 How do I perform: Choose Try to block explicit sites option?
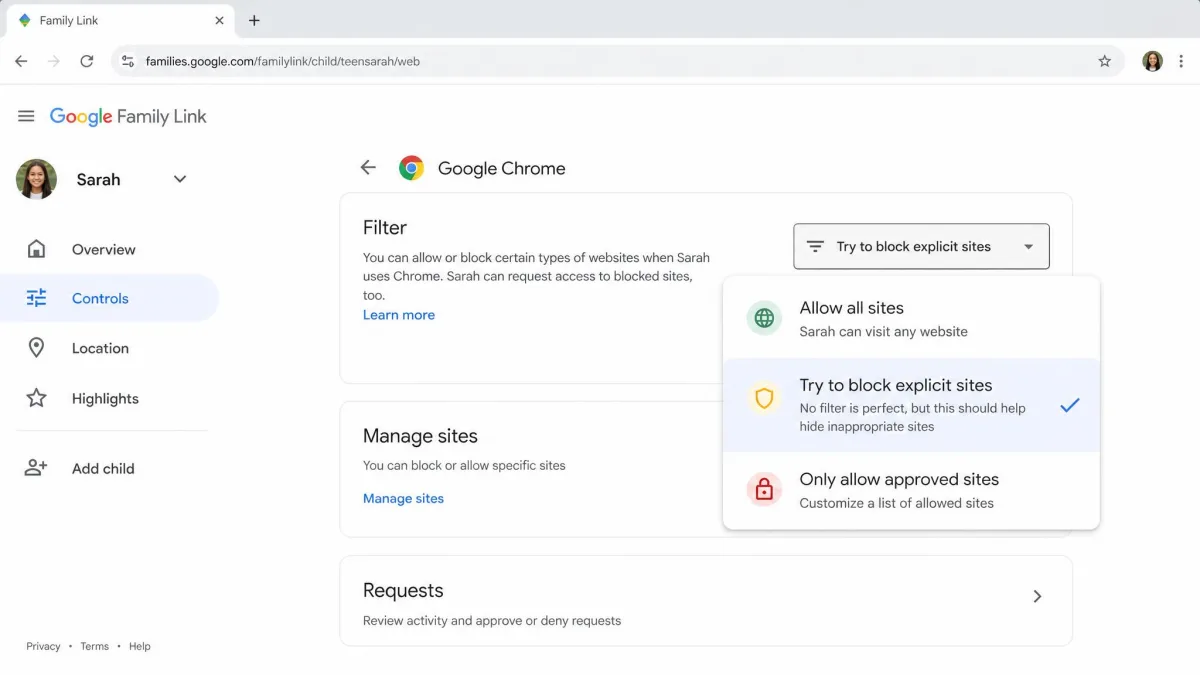(911, 405)
